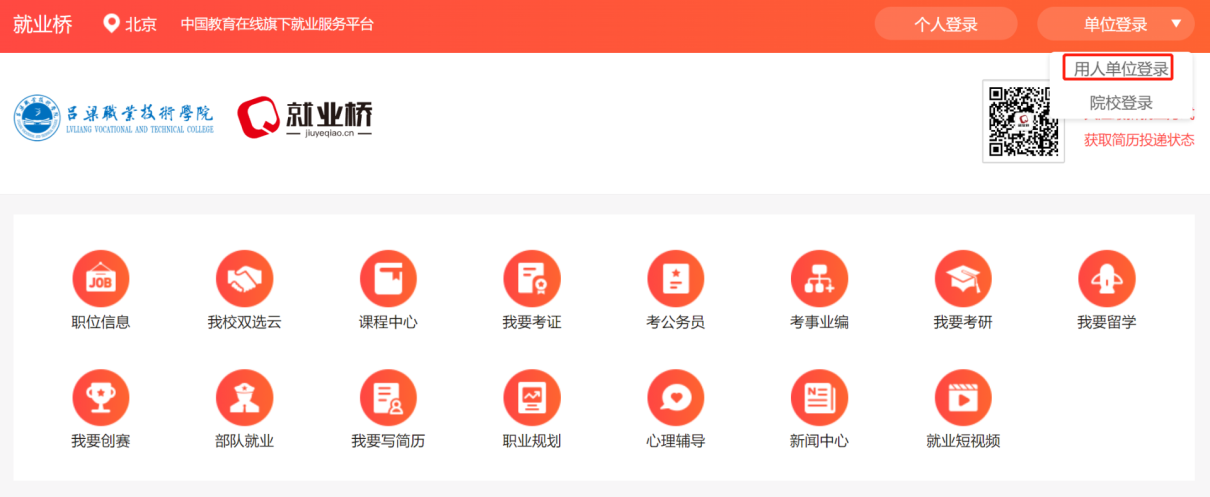Click the 考事业编 org-chart icon
Screen dimensions: 1210x497
819,278
